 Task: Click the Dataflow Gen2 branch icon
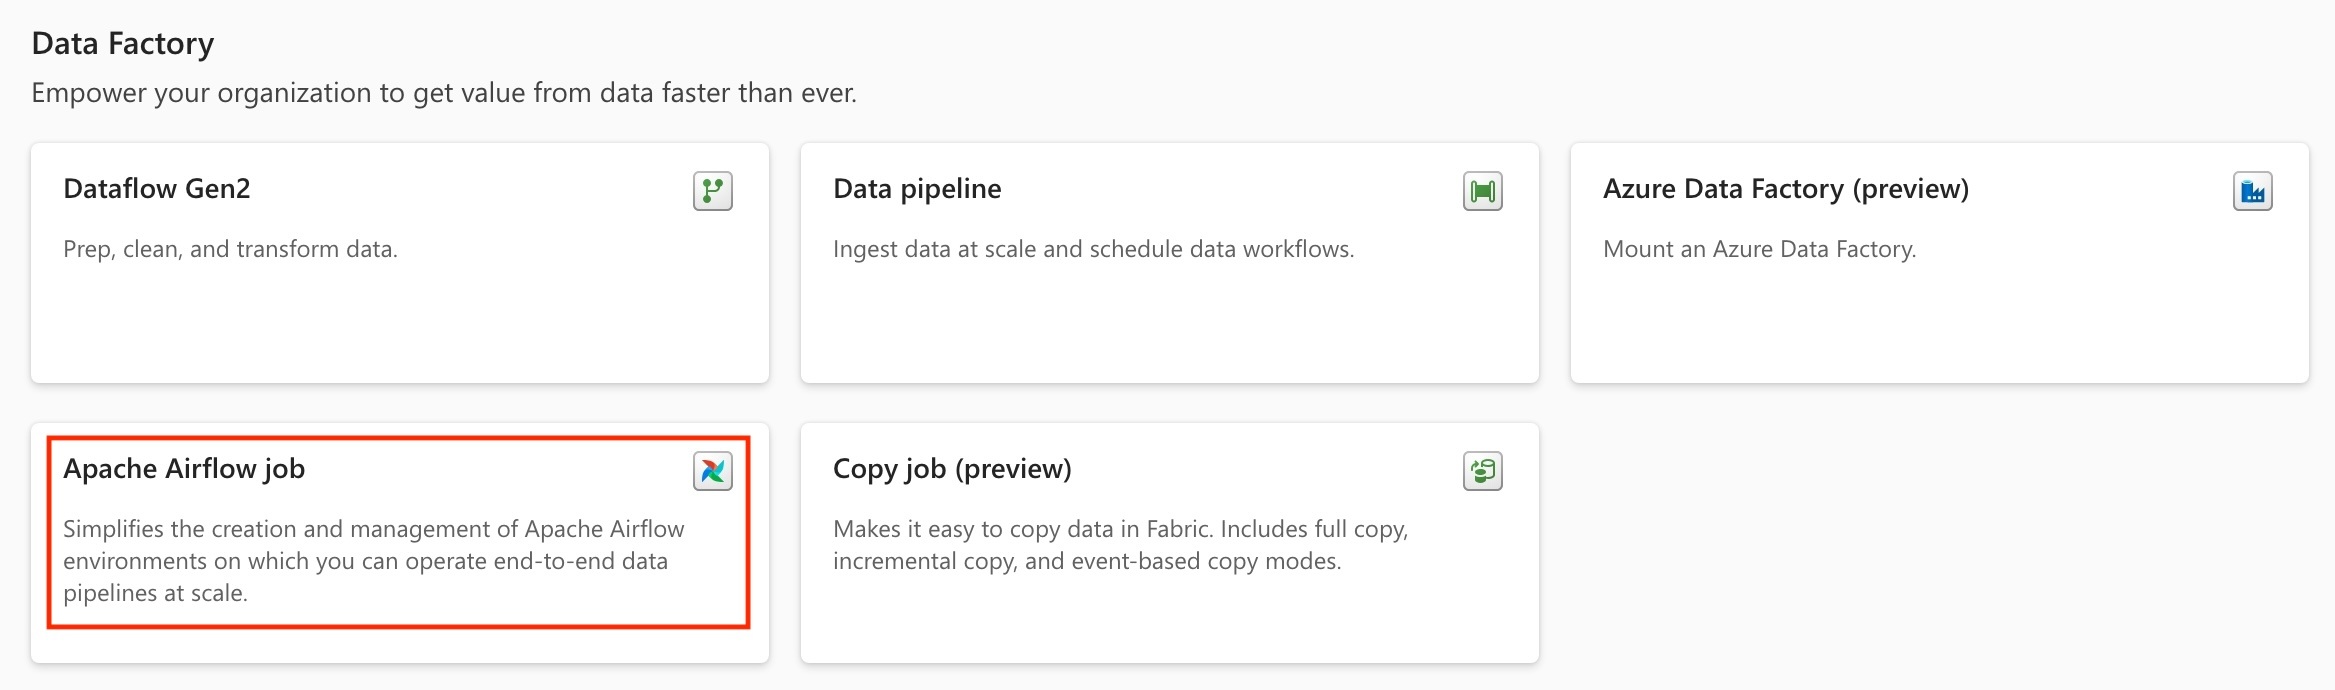point(712,190)
